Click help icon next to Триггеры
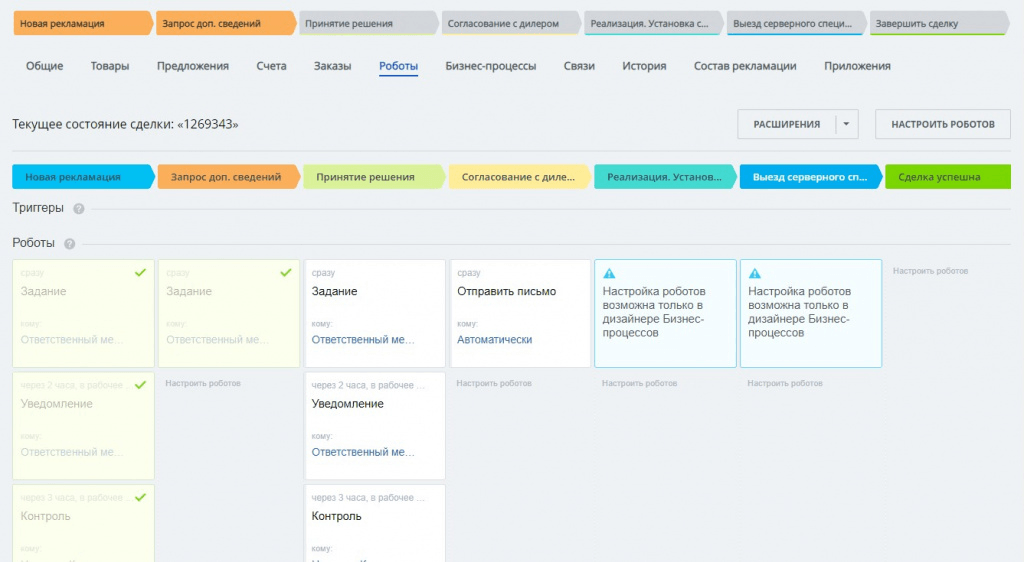1024x562 pixels. tap(79, 209)
